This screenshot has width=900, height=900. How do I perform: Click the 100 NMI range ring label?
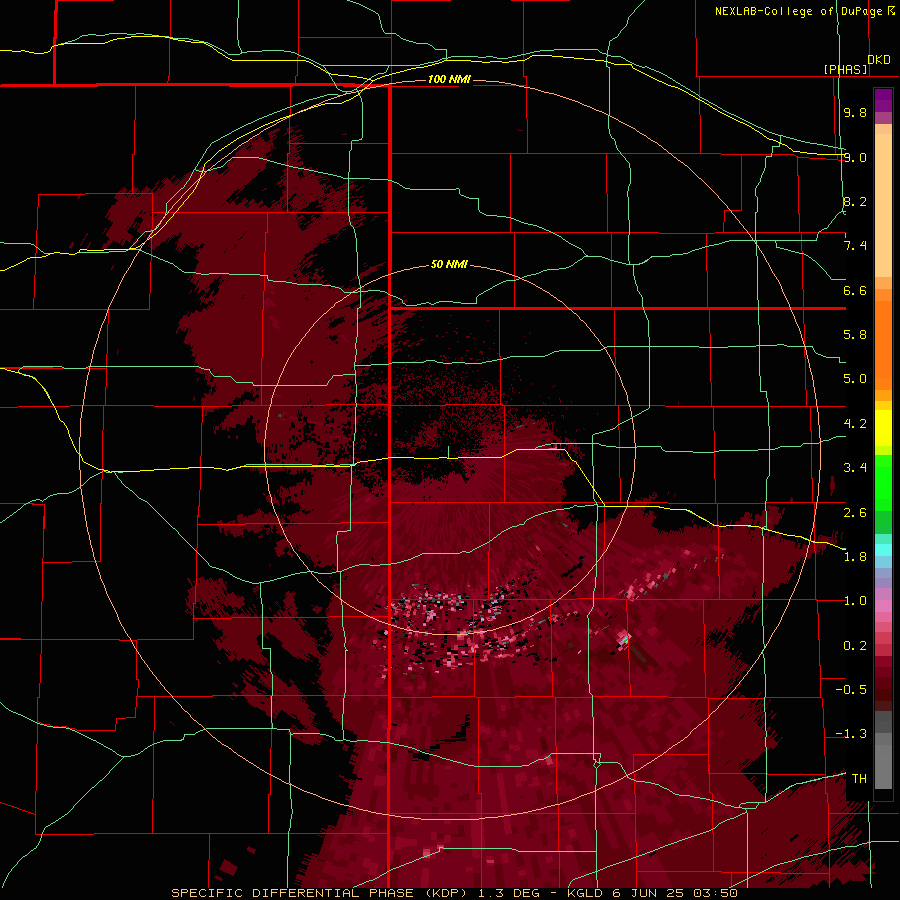coord(449,79)
